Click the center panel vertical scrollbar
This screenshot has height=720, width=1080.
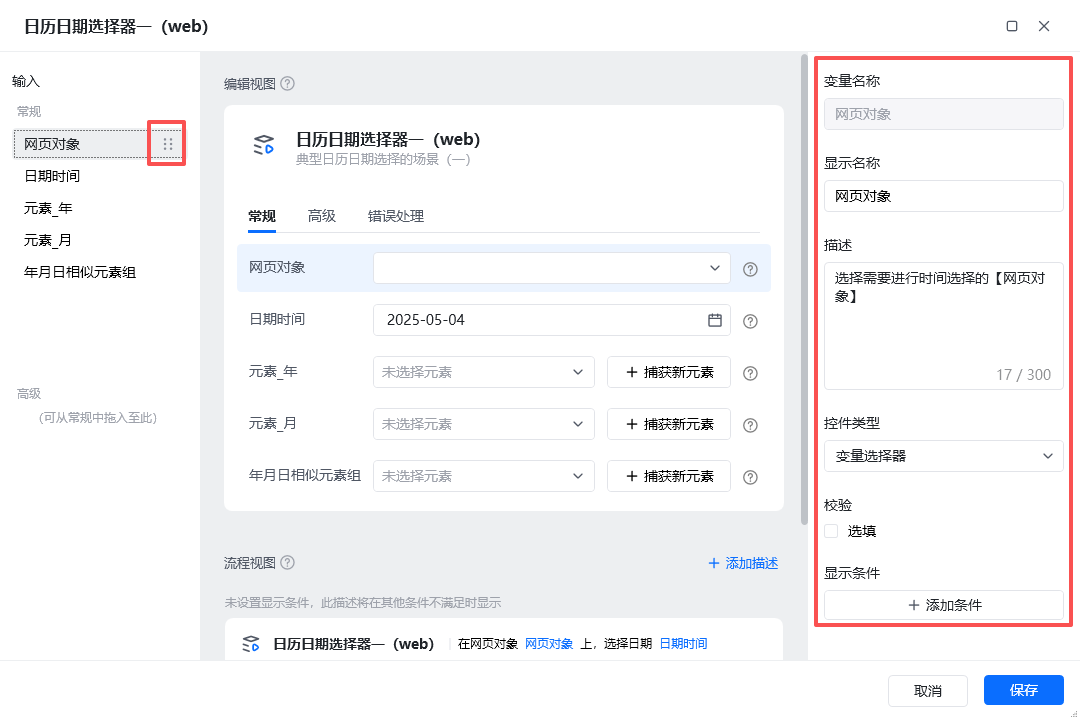coord(804,289)
